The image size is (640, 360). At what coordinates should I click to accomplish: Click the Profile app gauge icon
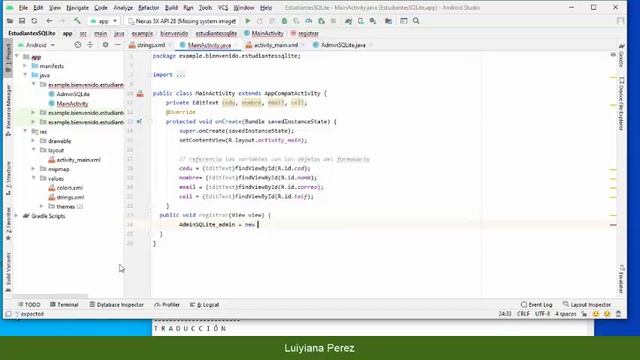[x=309, y=21]
